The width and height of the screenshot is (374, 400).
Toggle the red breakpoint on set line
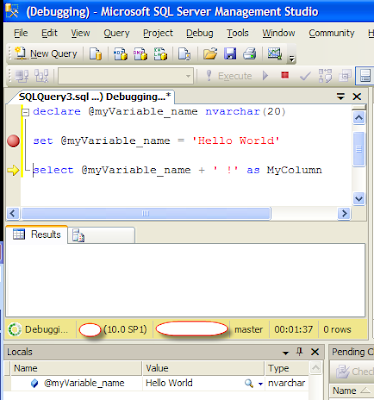(13, 141)
